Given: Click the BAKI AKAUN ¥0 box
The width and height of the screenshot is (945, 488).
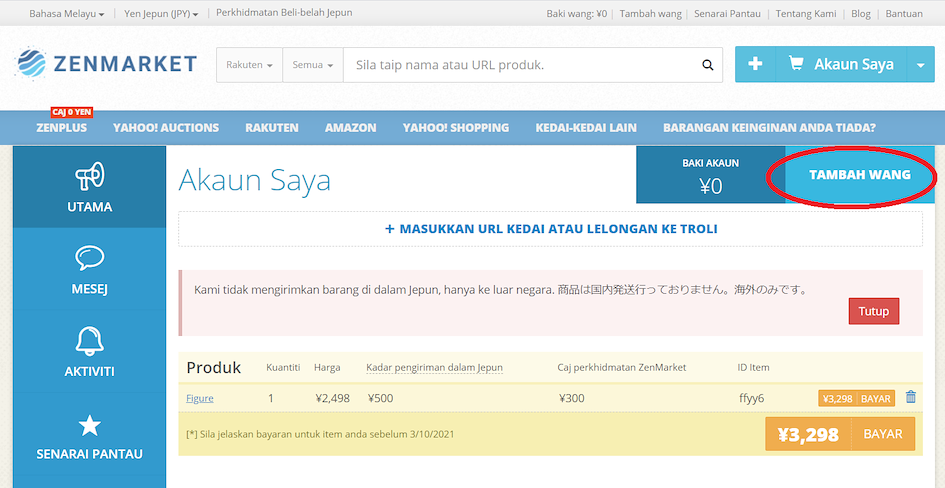Looking at the screenshot, I should click(x=711, y=175).
